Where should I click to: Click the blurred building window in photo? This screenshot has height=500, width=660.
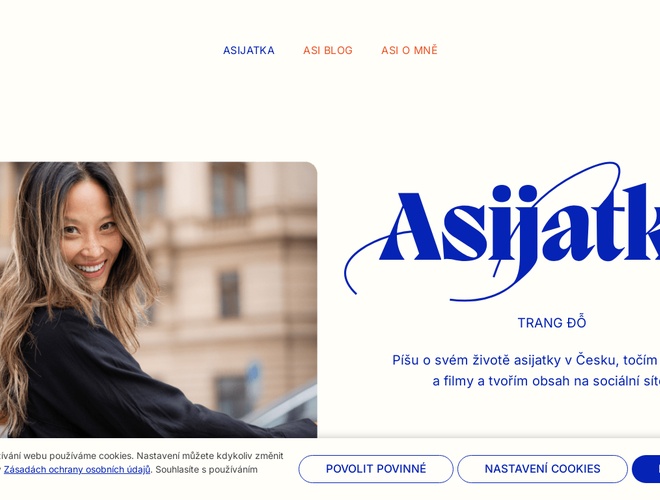[229, 295]
